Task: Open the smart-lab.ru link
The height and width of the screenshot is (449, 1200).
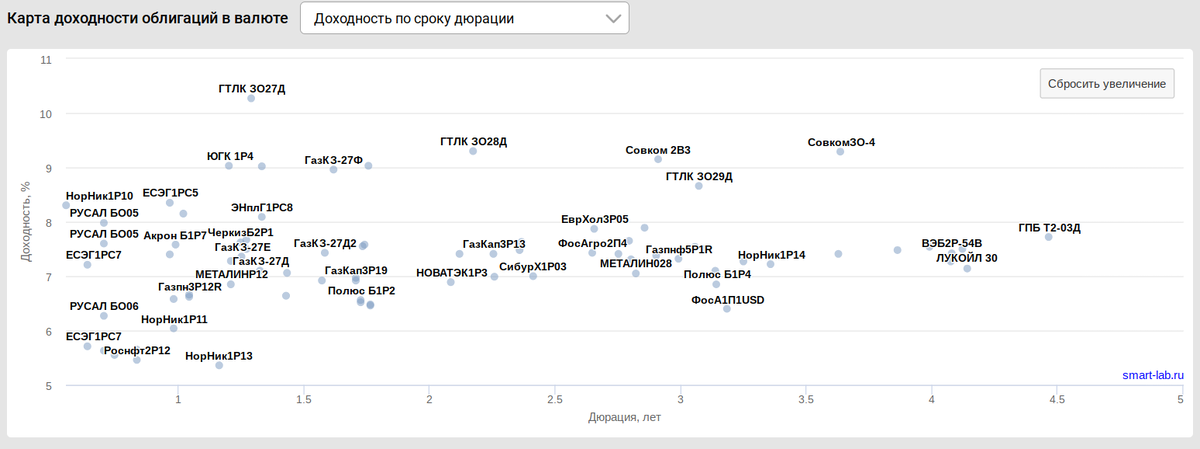Action: coord(1153,375)
